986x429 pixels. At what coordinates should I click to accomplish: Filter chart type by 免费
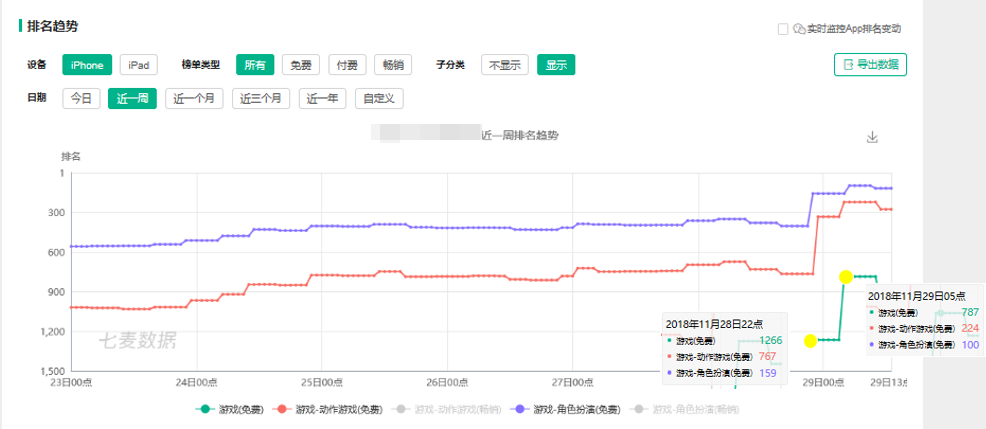click(x=301, y=65)
